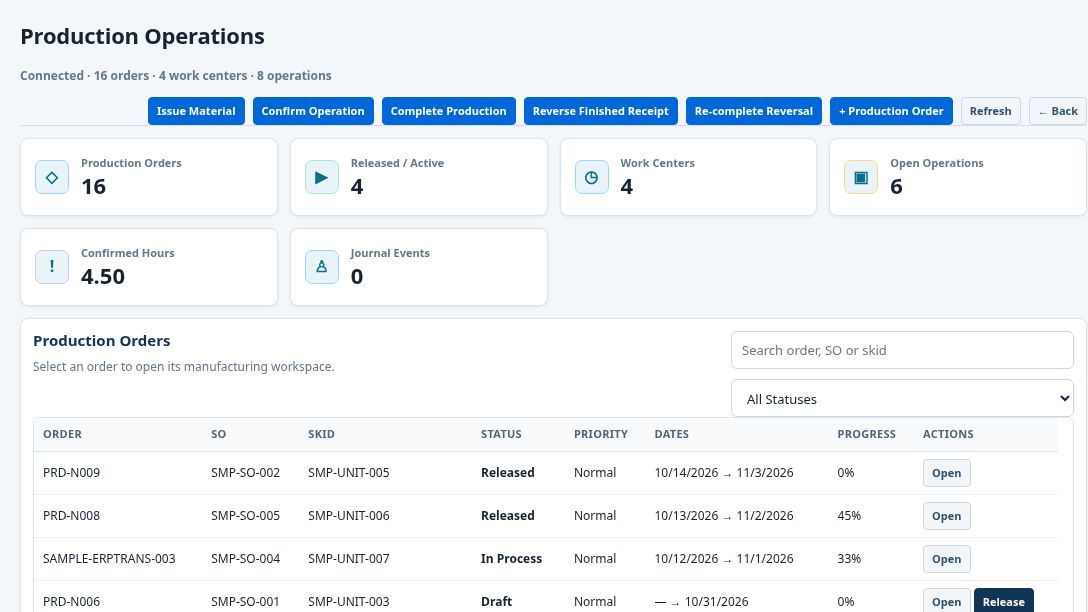The width and height of the screenshot is (1088, 612).
Task: Click dates 10/12/2026 → 11/1/2026
Action: (x=724, y=559)
